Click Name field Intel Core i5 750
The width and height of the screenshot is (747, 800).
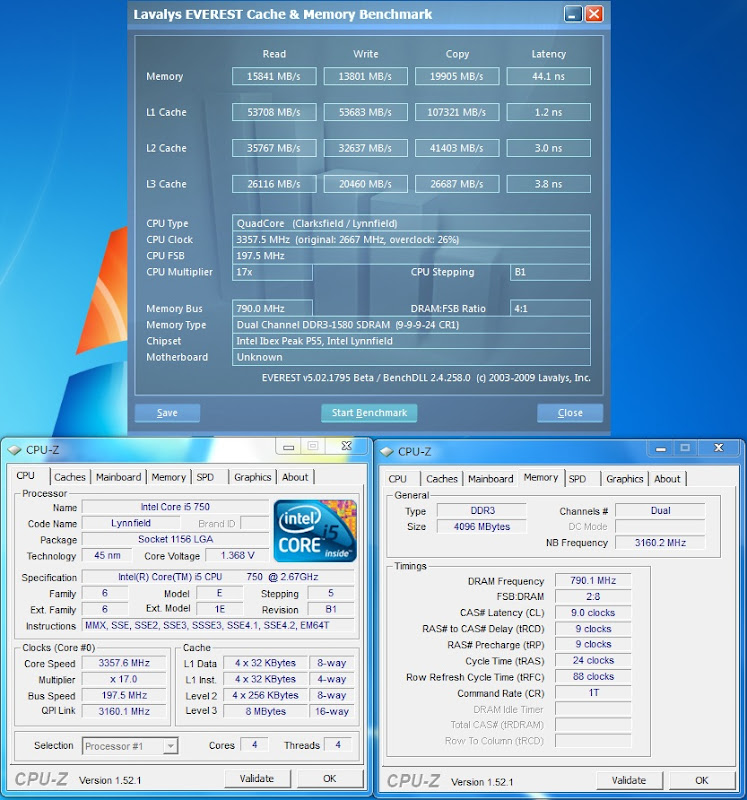[175, 507]
